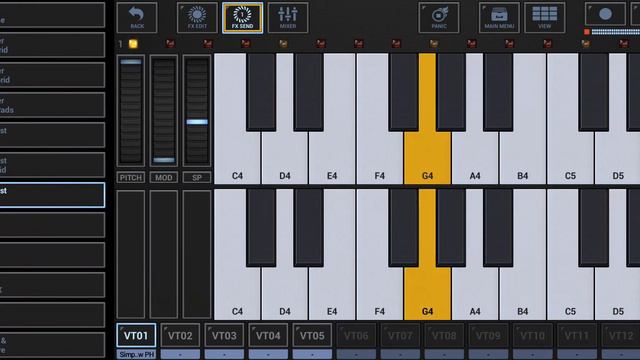Click the SP label button
The height and width of the screenshot is (360, 640).
197,178
